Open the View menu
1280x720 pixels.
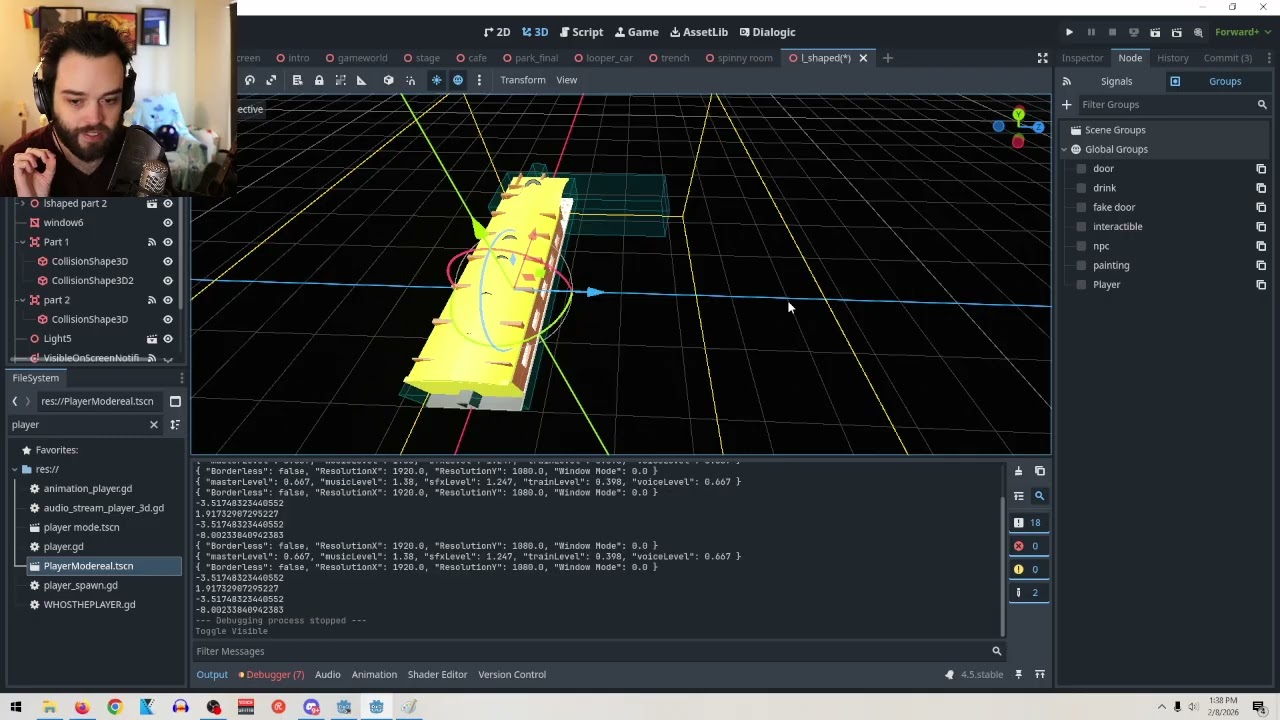(567, 80)
